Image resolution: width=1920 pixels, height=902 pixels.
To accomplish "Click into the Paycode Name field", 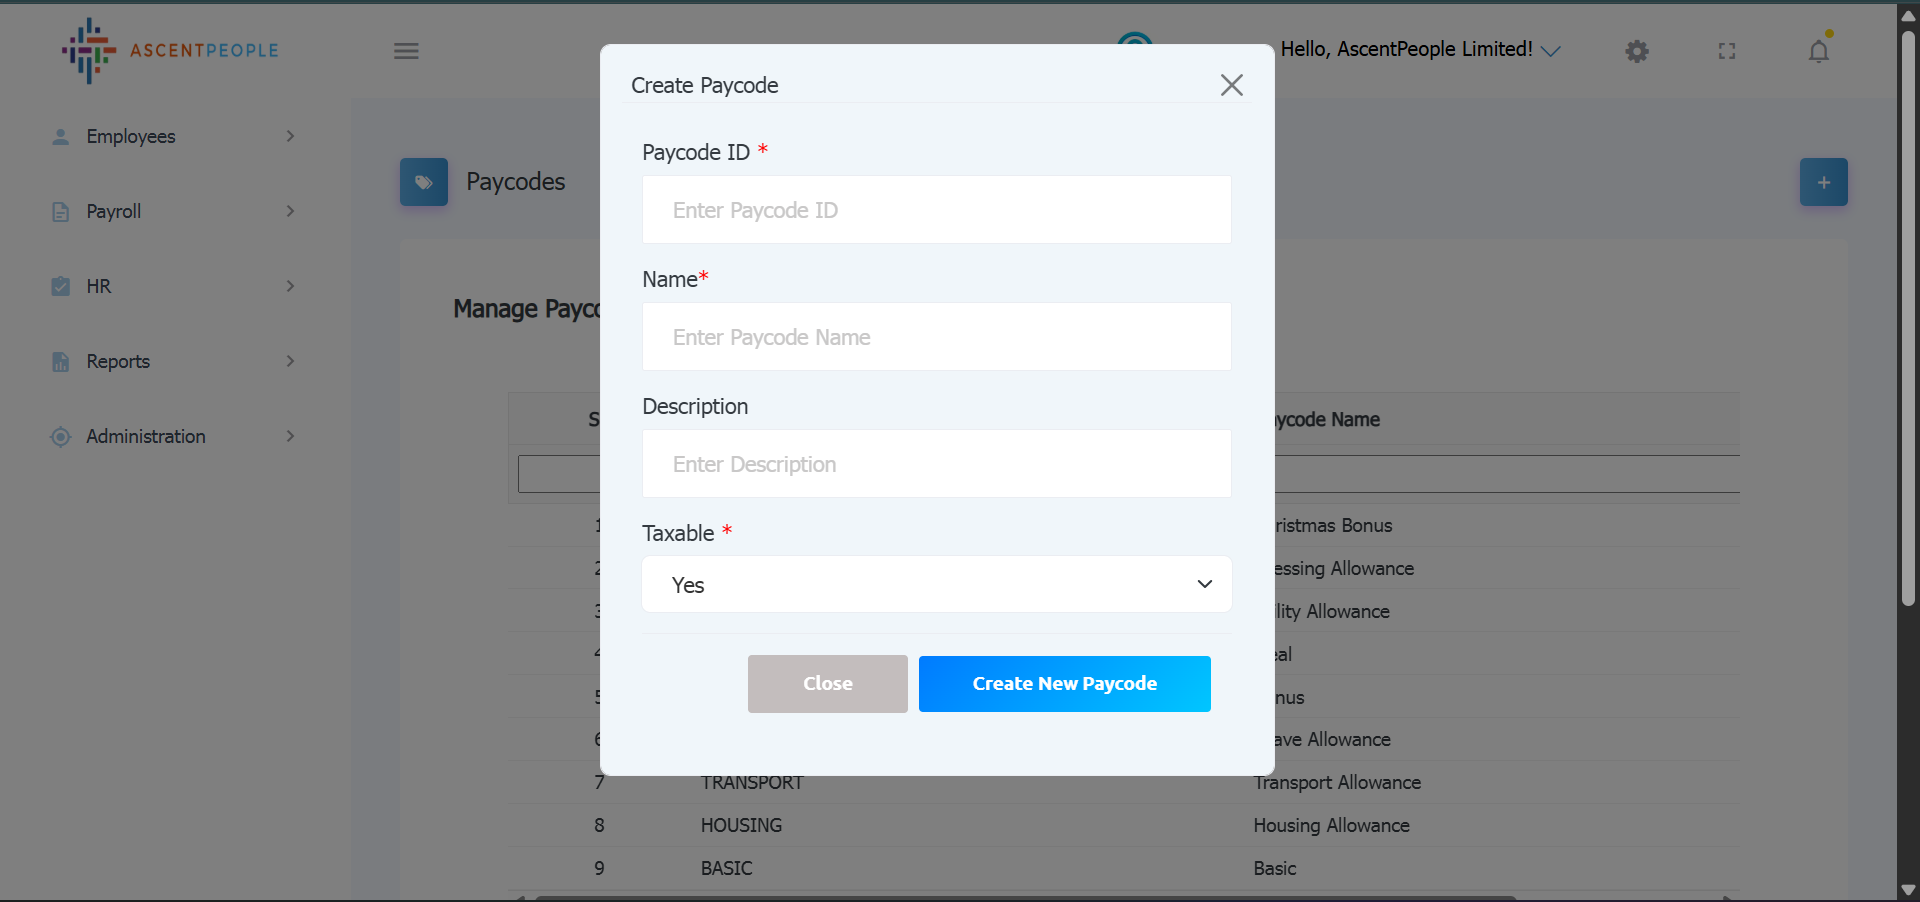I will coord(937,337).
